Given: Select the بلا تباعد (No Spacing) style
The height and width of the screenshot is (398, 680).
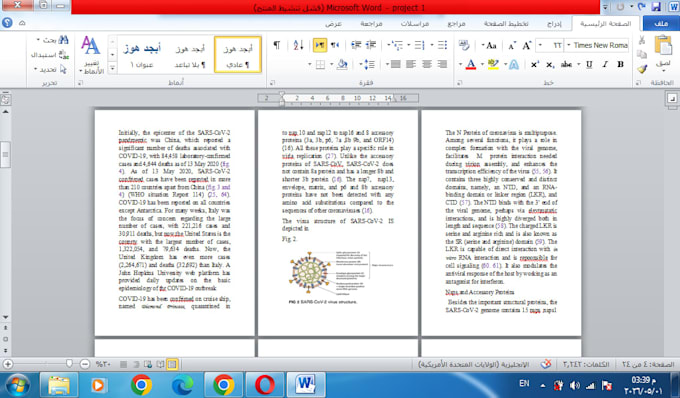Looking at the screenshot, I should pos(190,55).
